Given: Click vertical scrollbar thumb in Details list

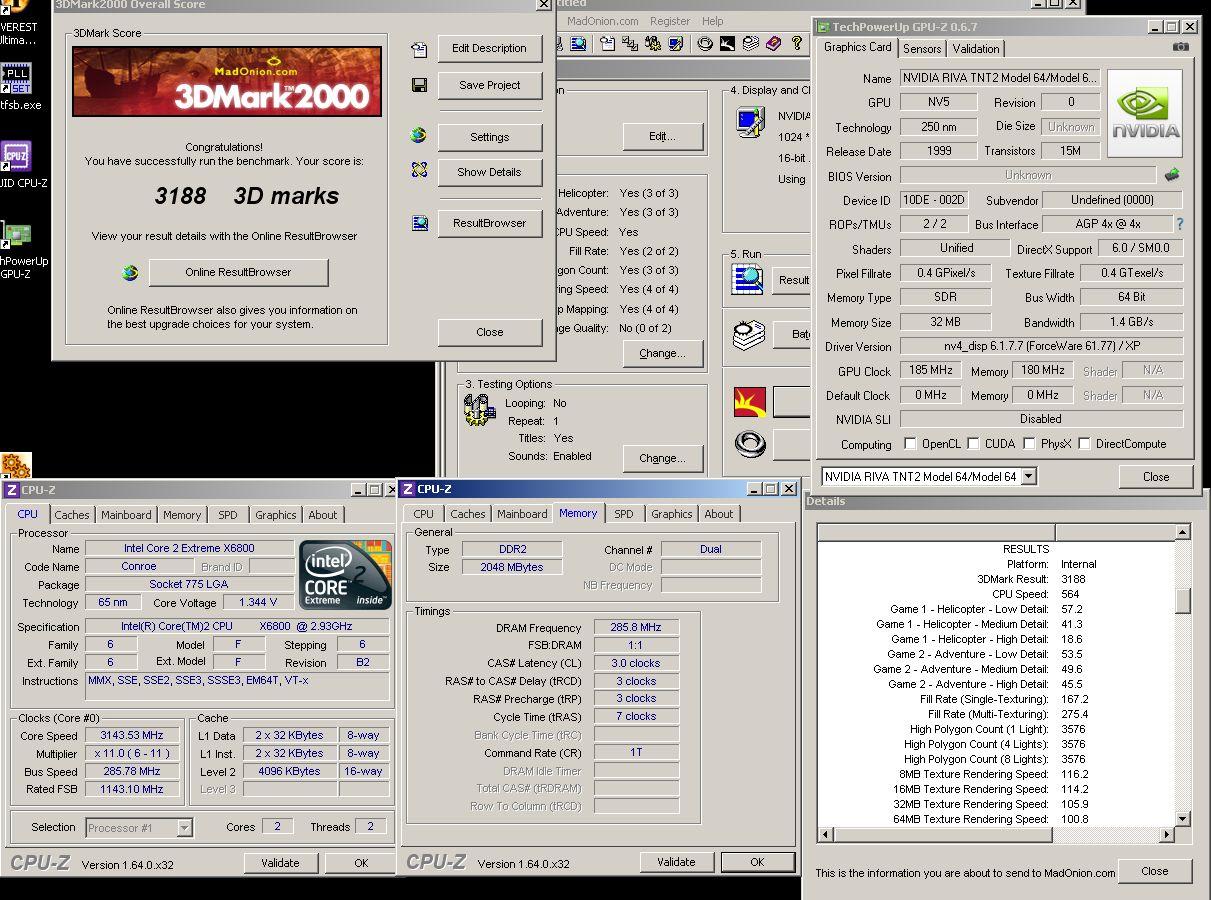Looking at the screenshot, I should (x=1183, y=601).
